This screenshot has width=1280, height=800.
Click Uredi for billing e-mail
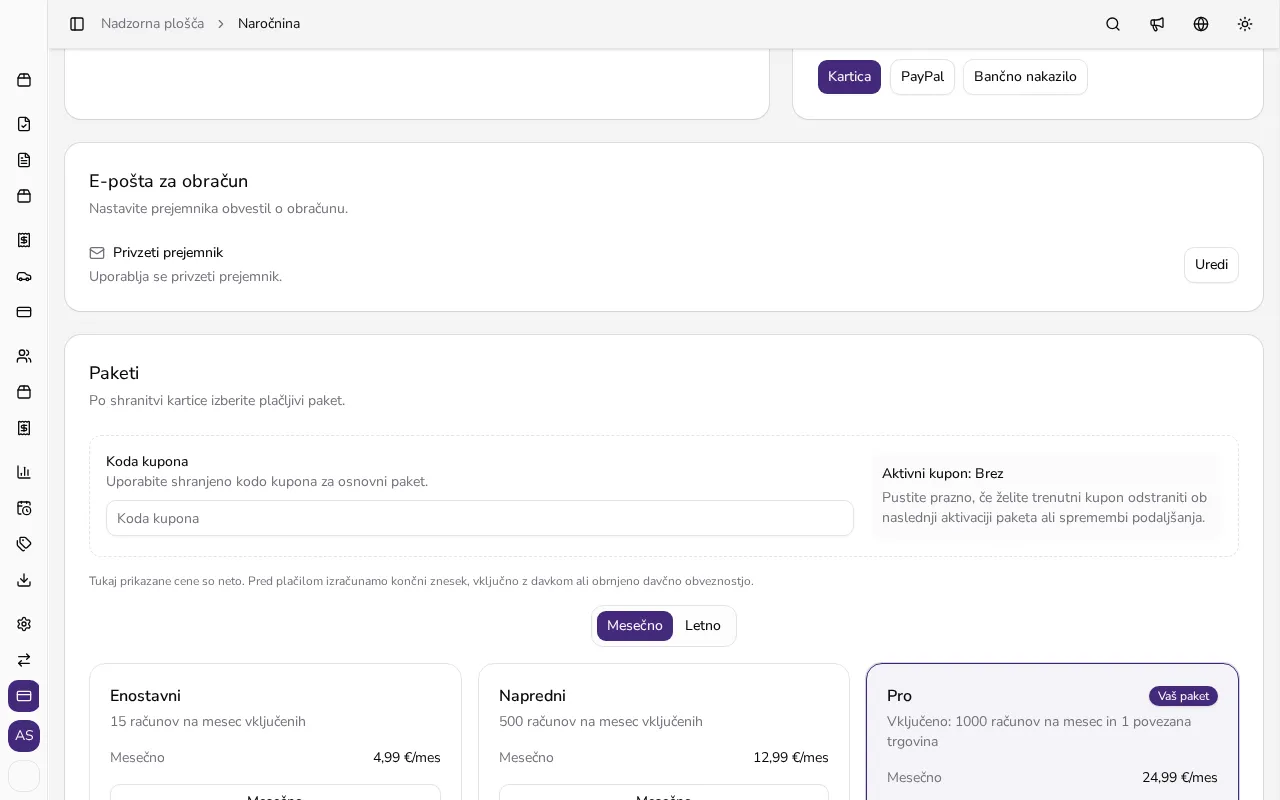point(1211,265)
